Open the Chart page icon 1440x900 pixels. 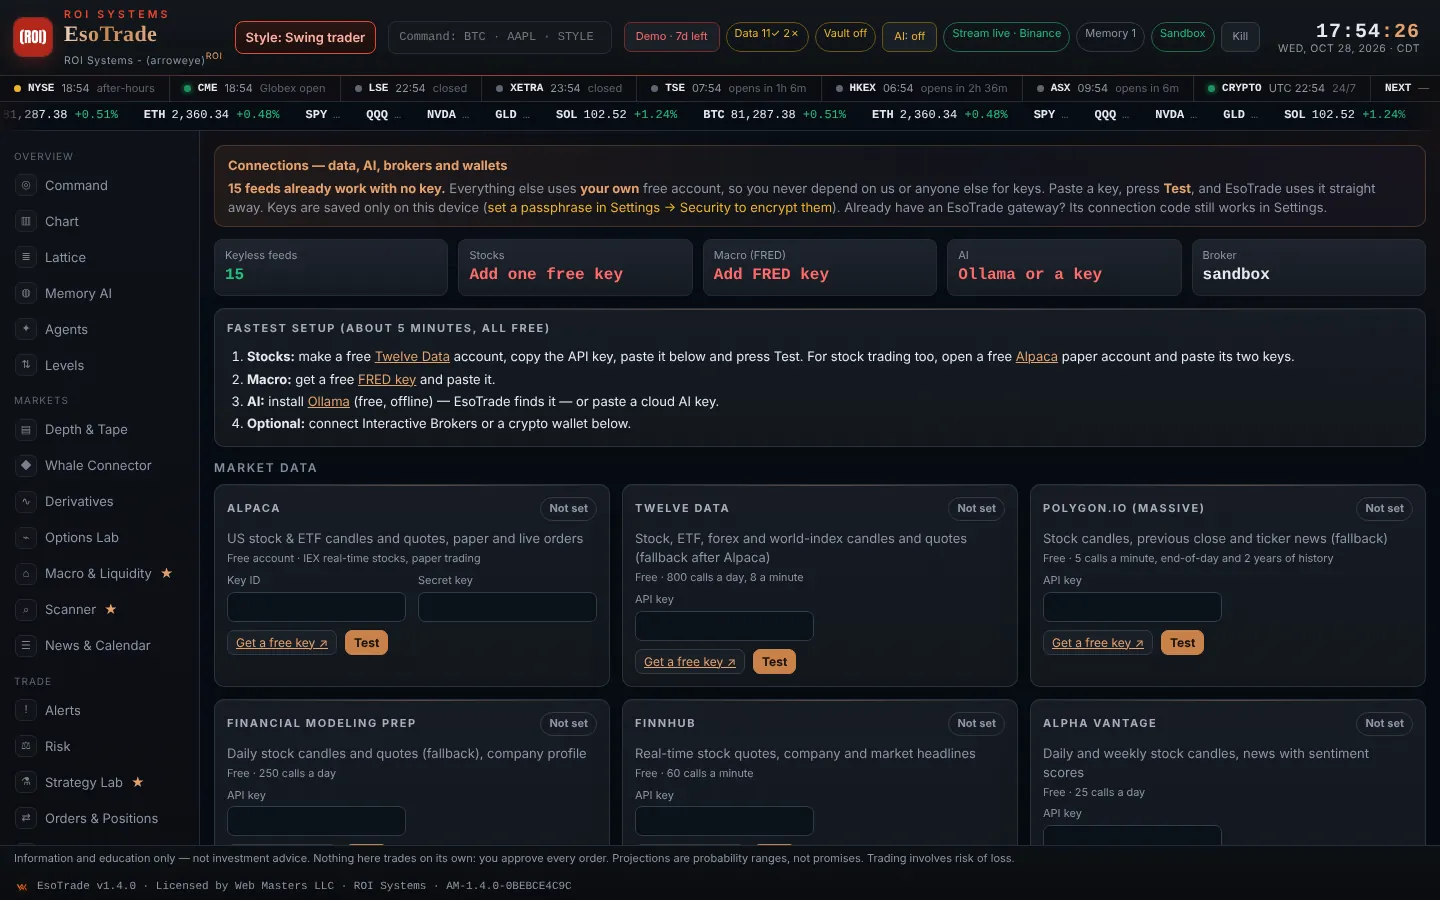coord(26,221)
